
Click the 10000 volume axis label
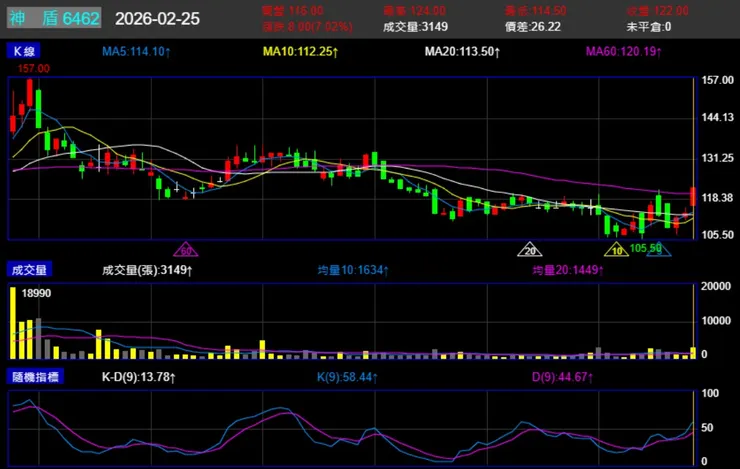click(716, 321)
